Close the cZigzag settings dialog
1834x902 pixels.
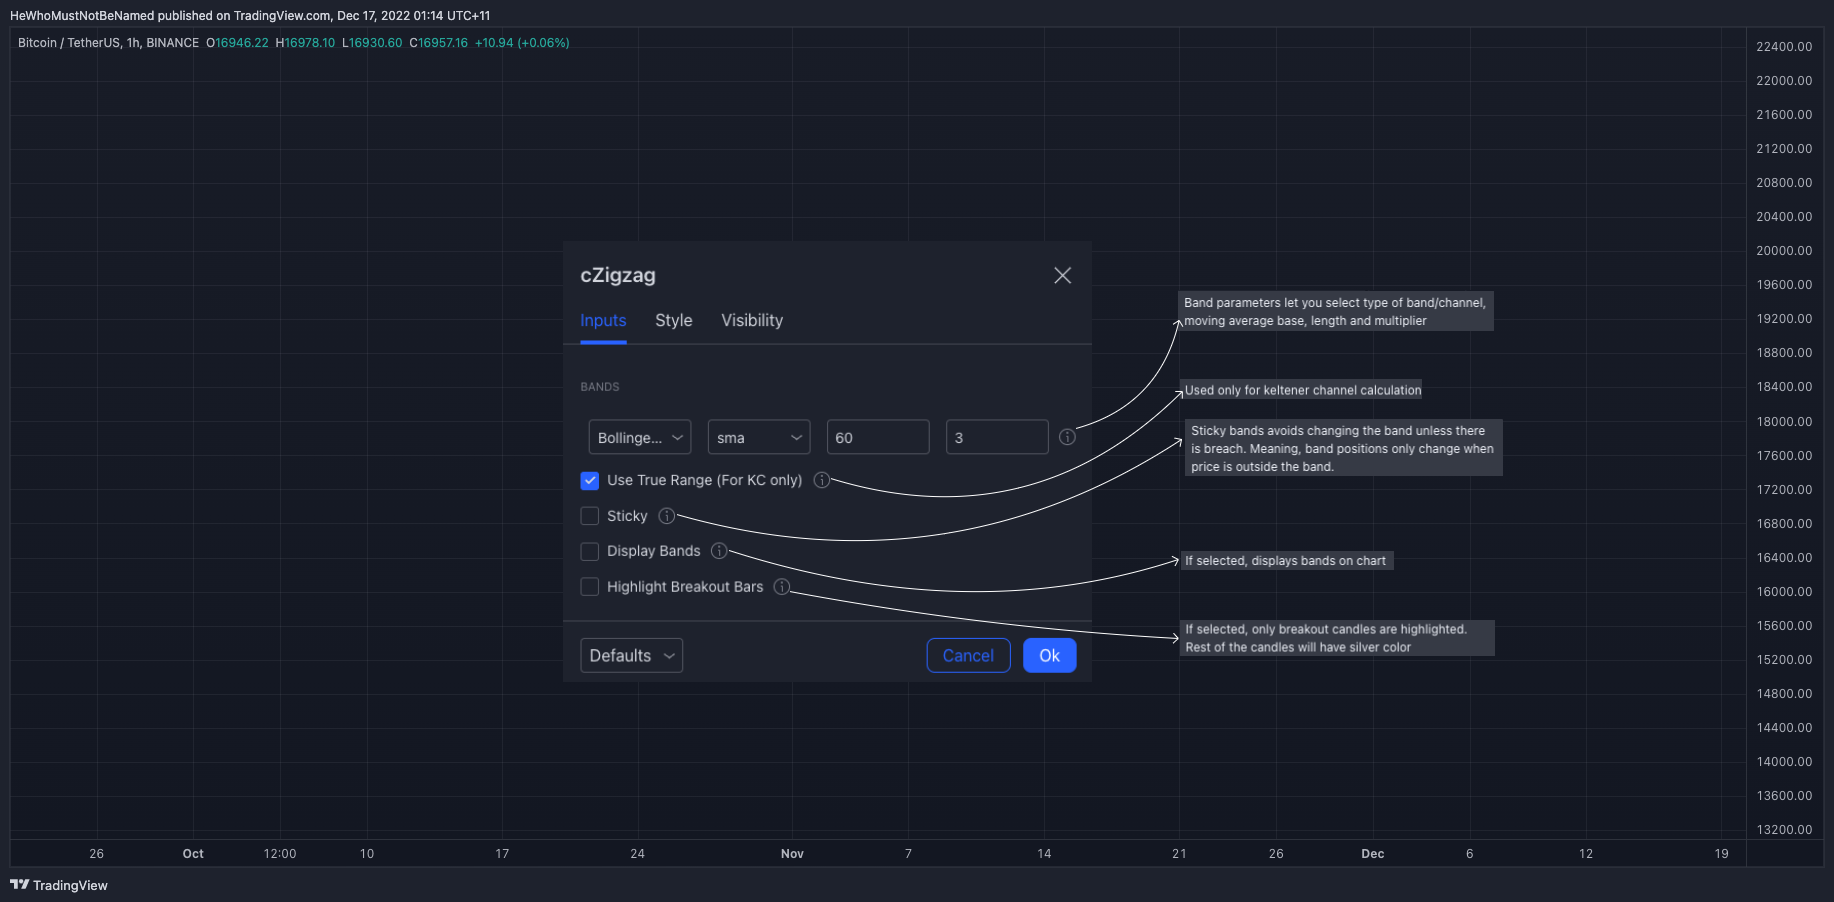[1062, 275]
